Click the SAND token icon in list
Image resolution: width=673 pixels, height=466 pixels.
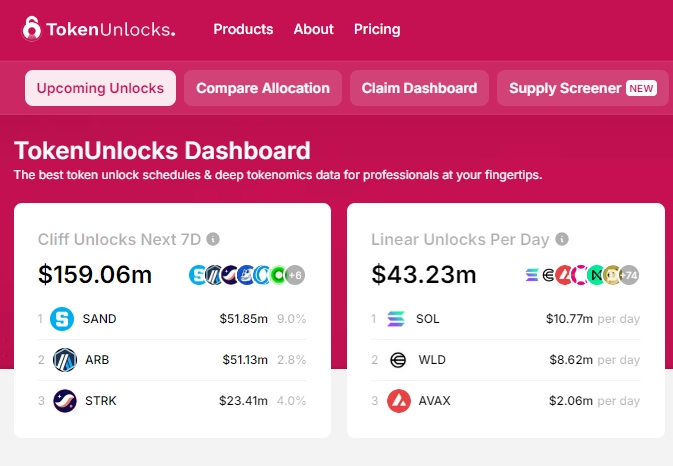coord(62,319)
